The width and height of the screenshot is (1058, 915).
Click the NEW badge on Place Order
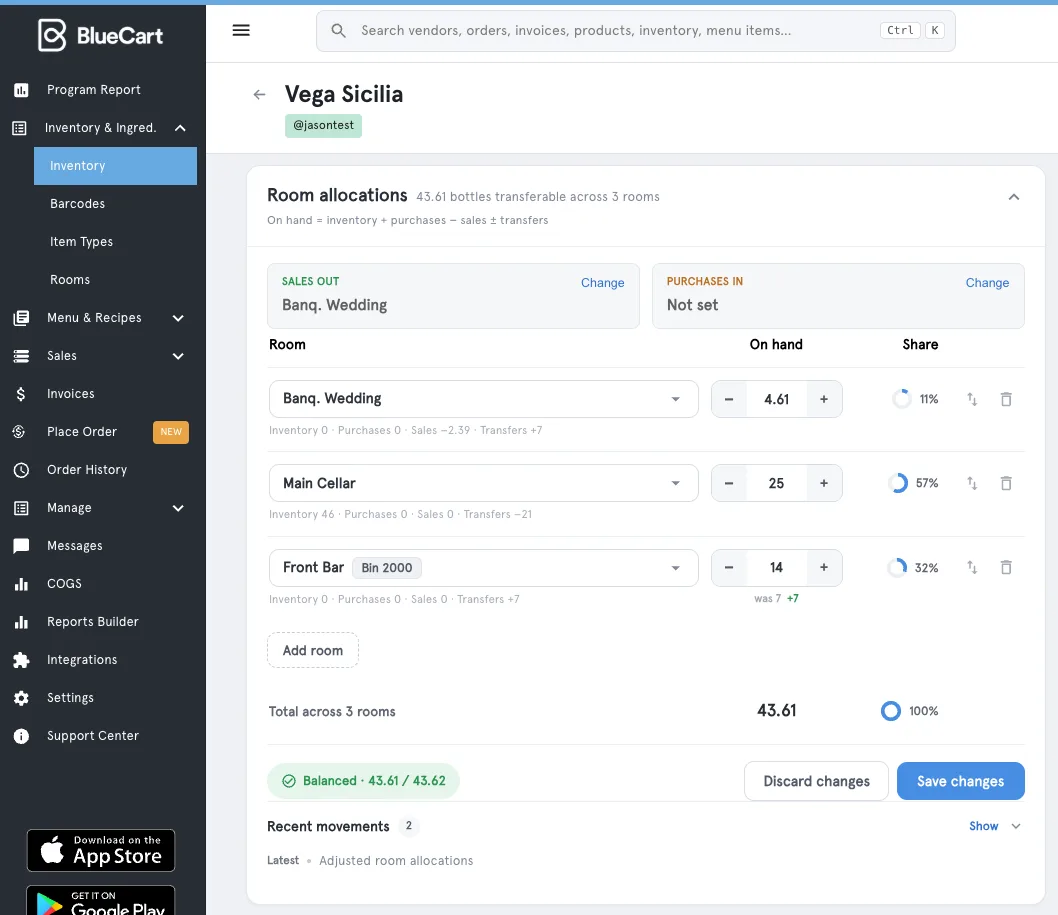tap(171, 432)
